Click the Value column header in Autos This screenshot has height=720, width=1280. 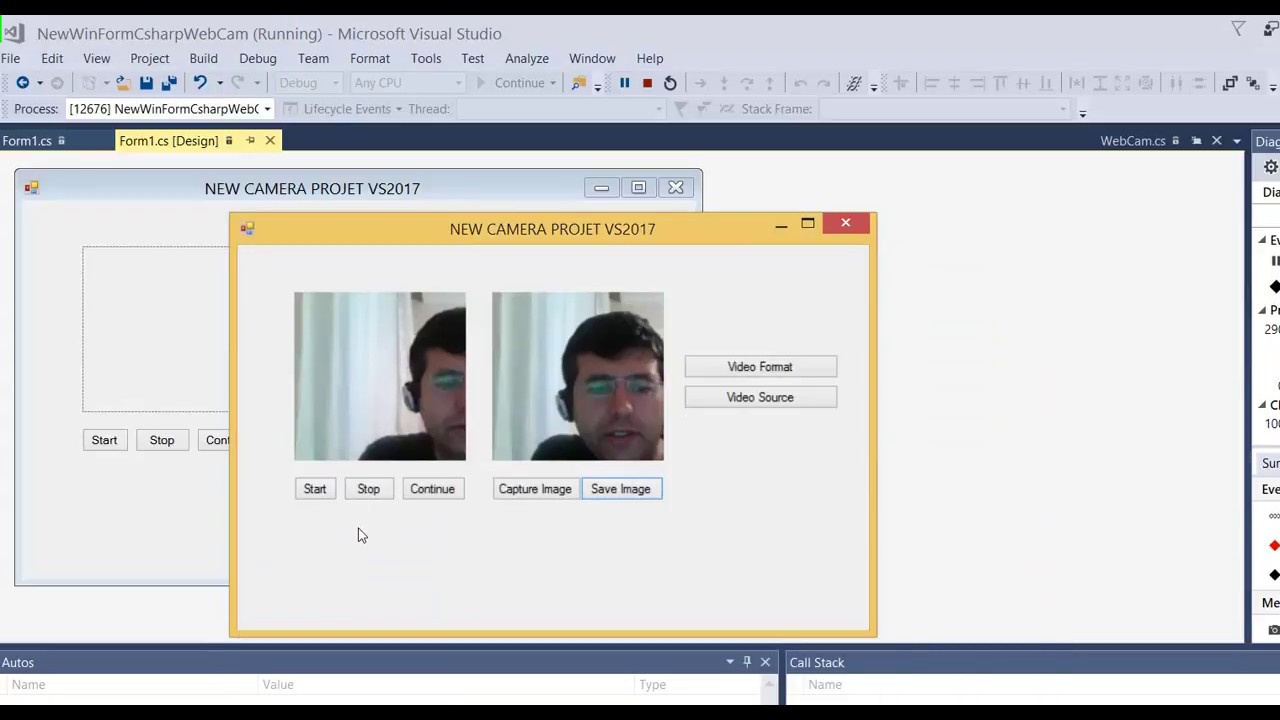point(278,685)
